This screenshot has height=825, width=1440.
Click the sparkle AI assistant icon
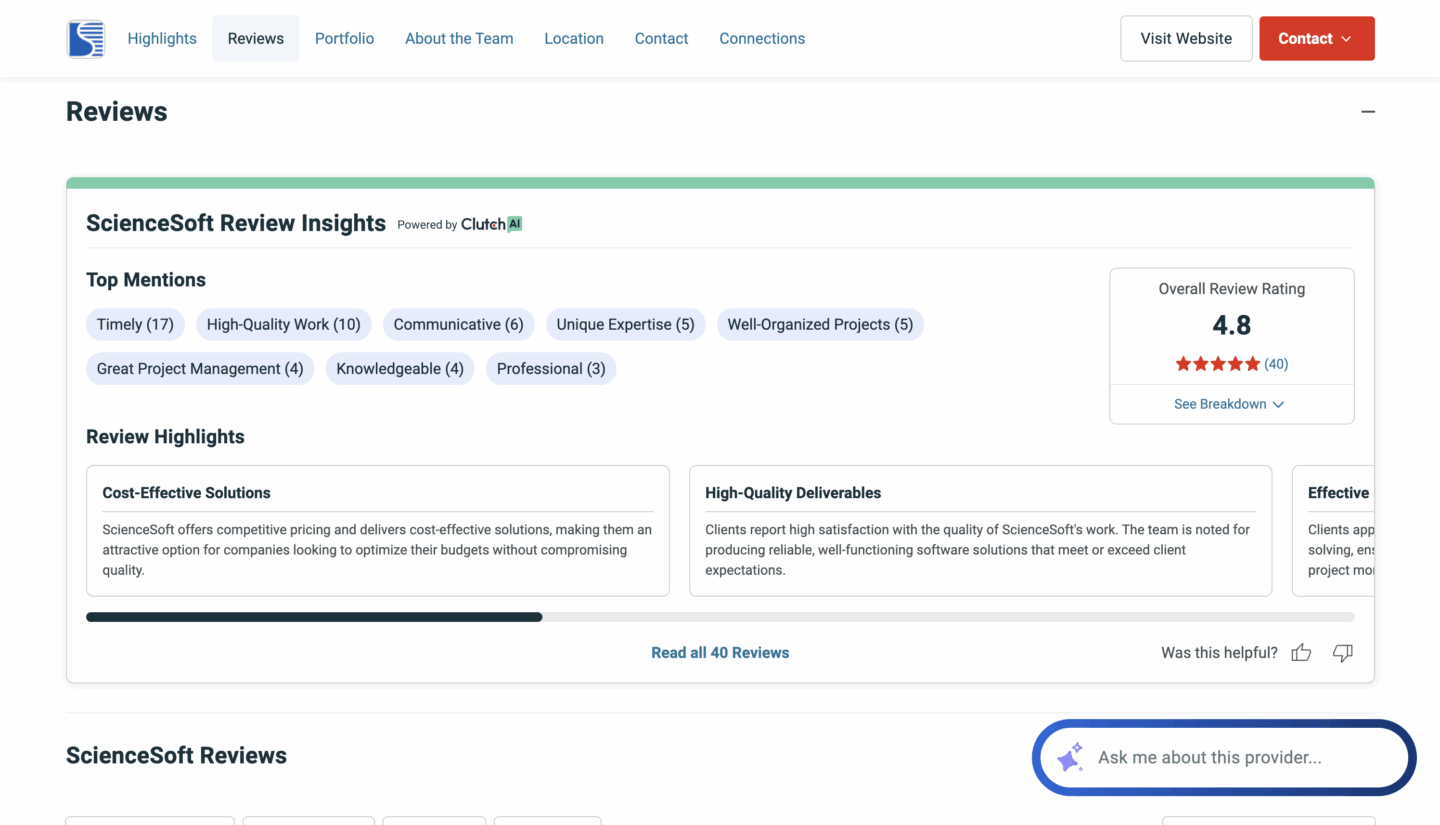[x=1070, y=757]
